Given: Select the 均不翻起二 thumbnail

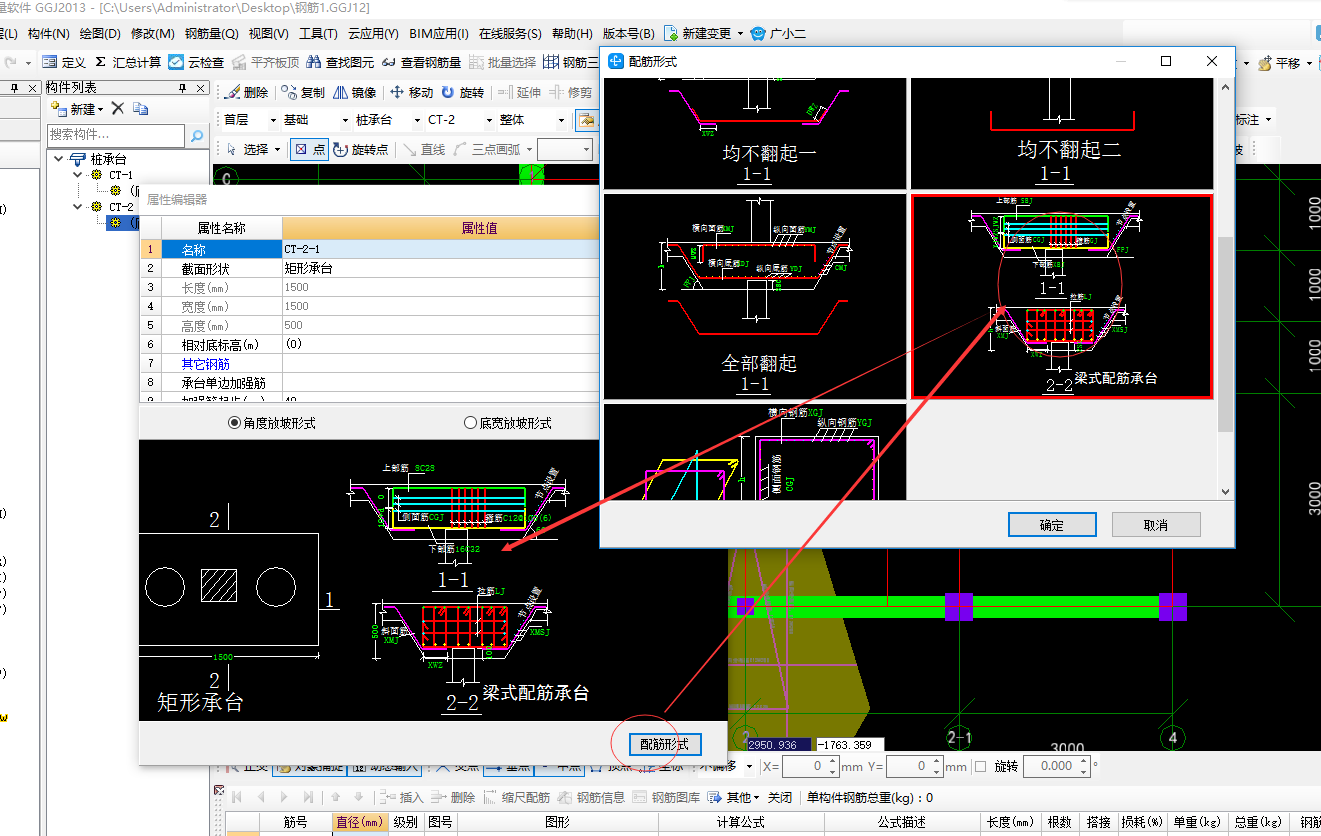Looking at the screenshot, I should 1062,134.
